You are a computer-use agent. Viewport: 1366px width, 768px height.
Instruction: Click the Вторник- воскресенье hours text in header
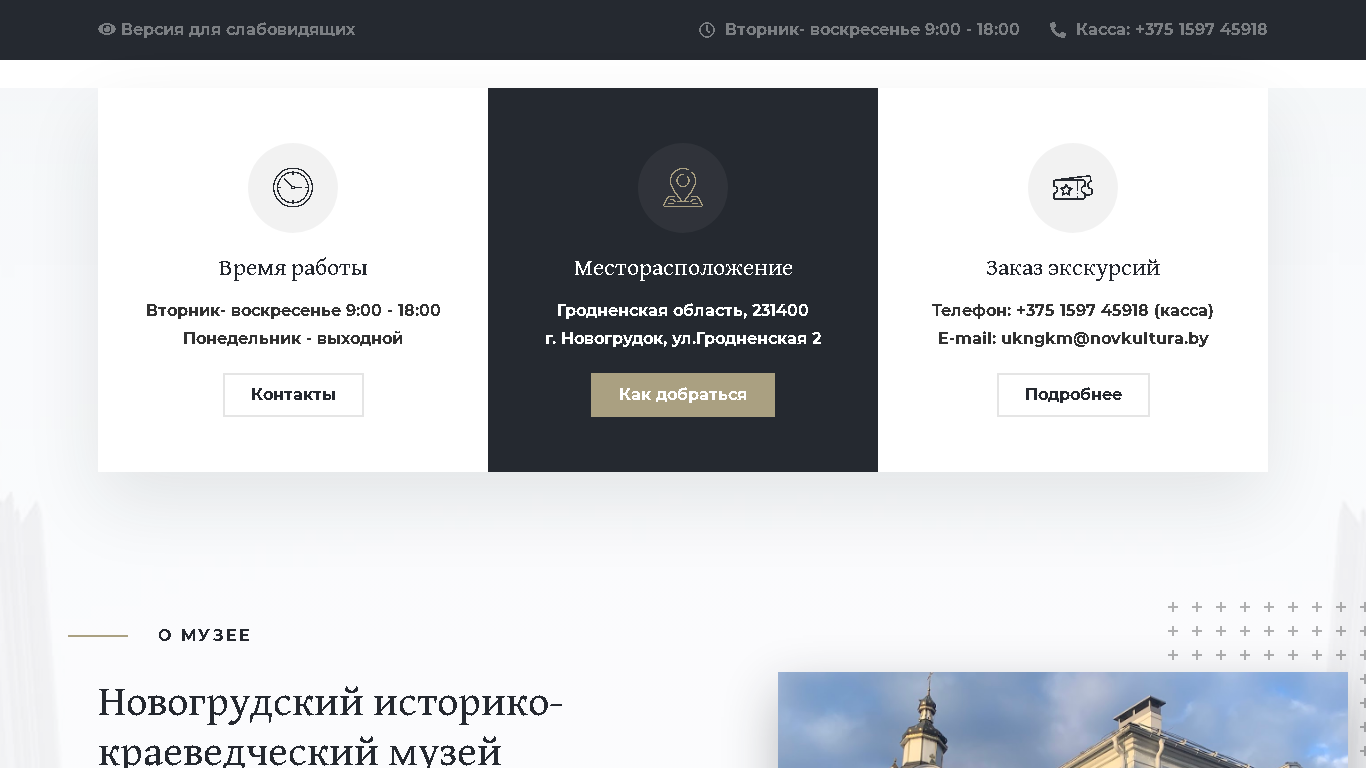point(872,30)
